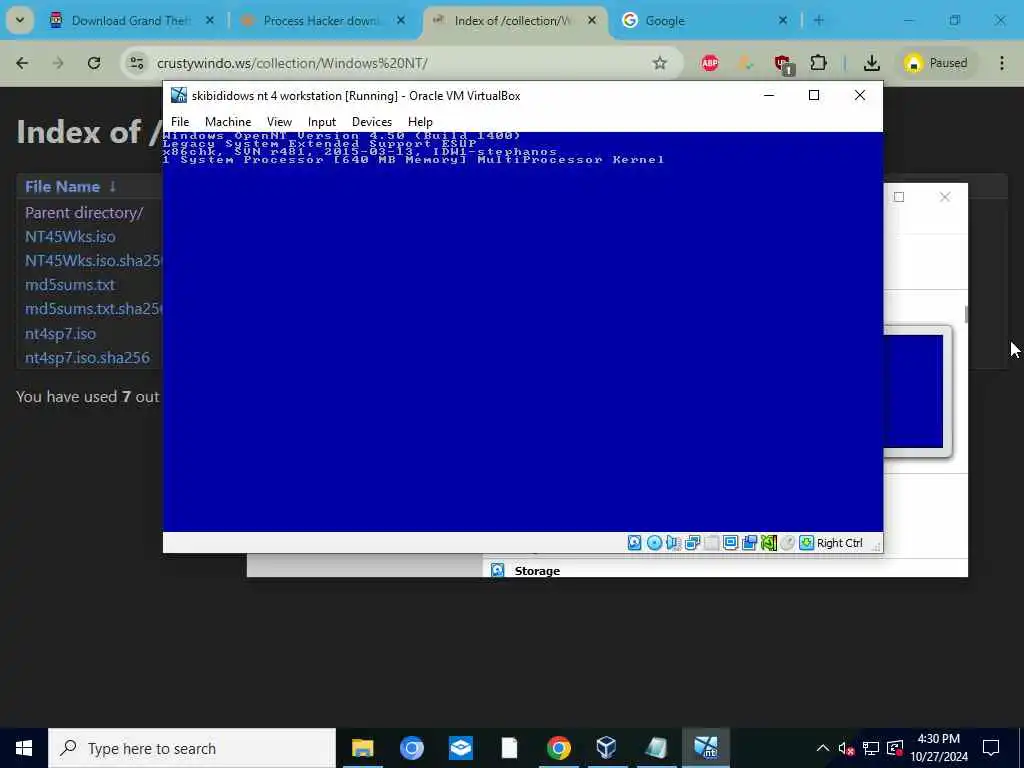Open the nt4sp7.iso link
1024x768 pixels.
pyautogui.click(x=60, y=334)
